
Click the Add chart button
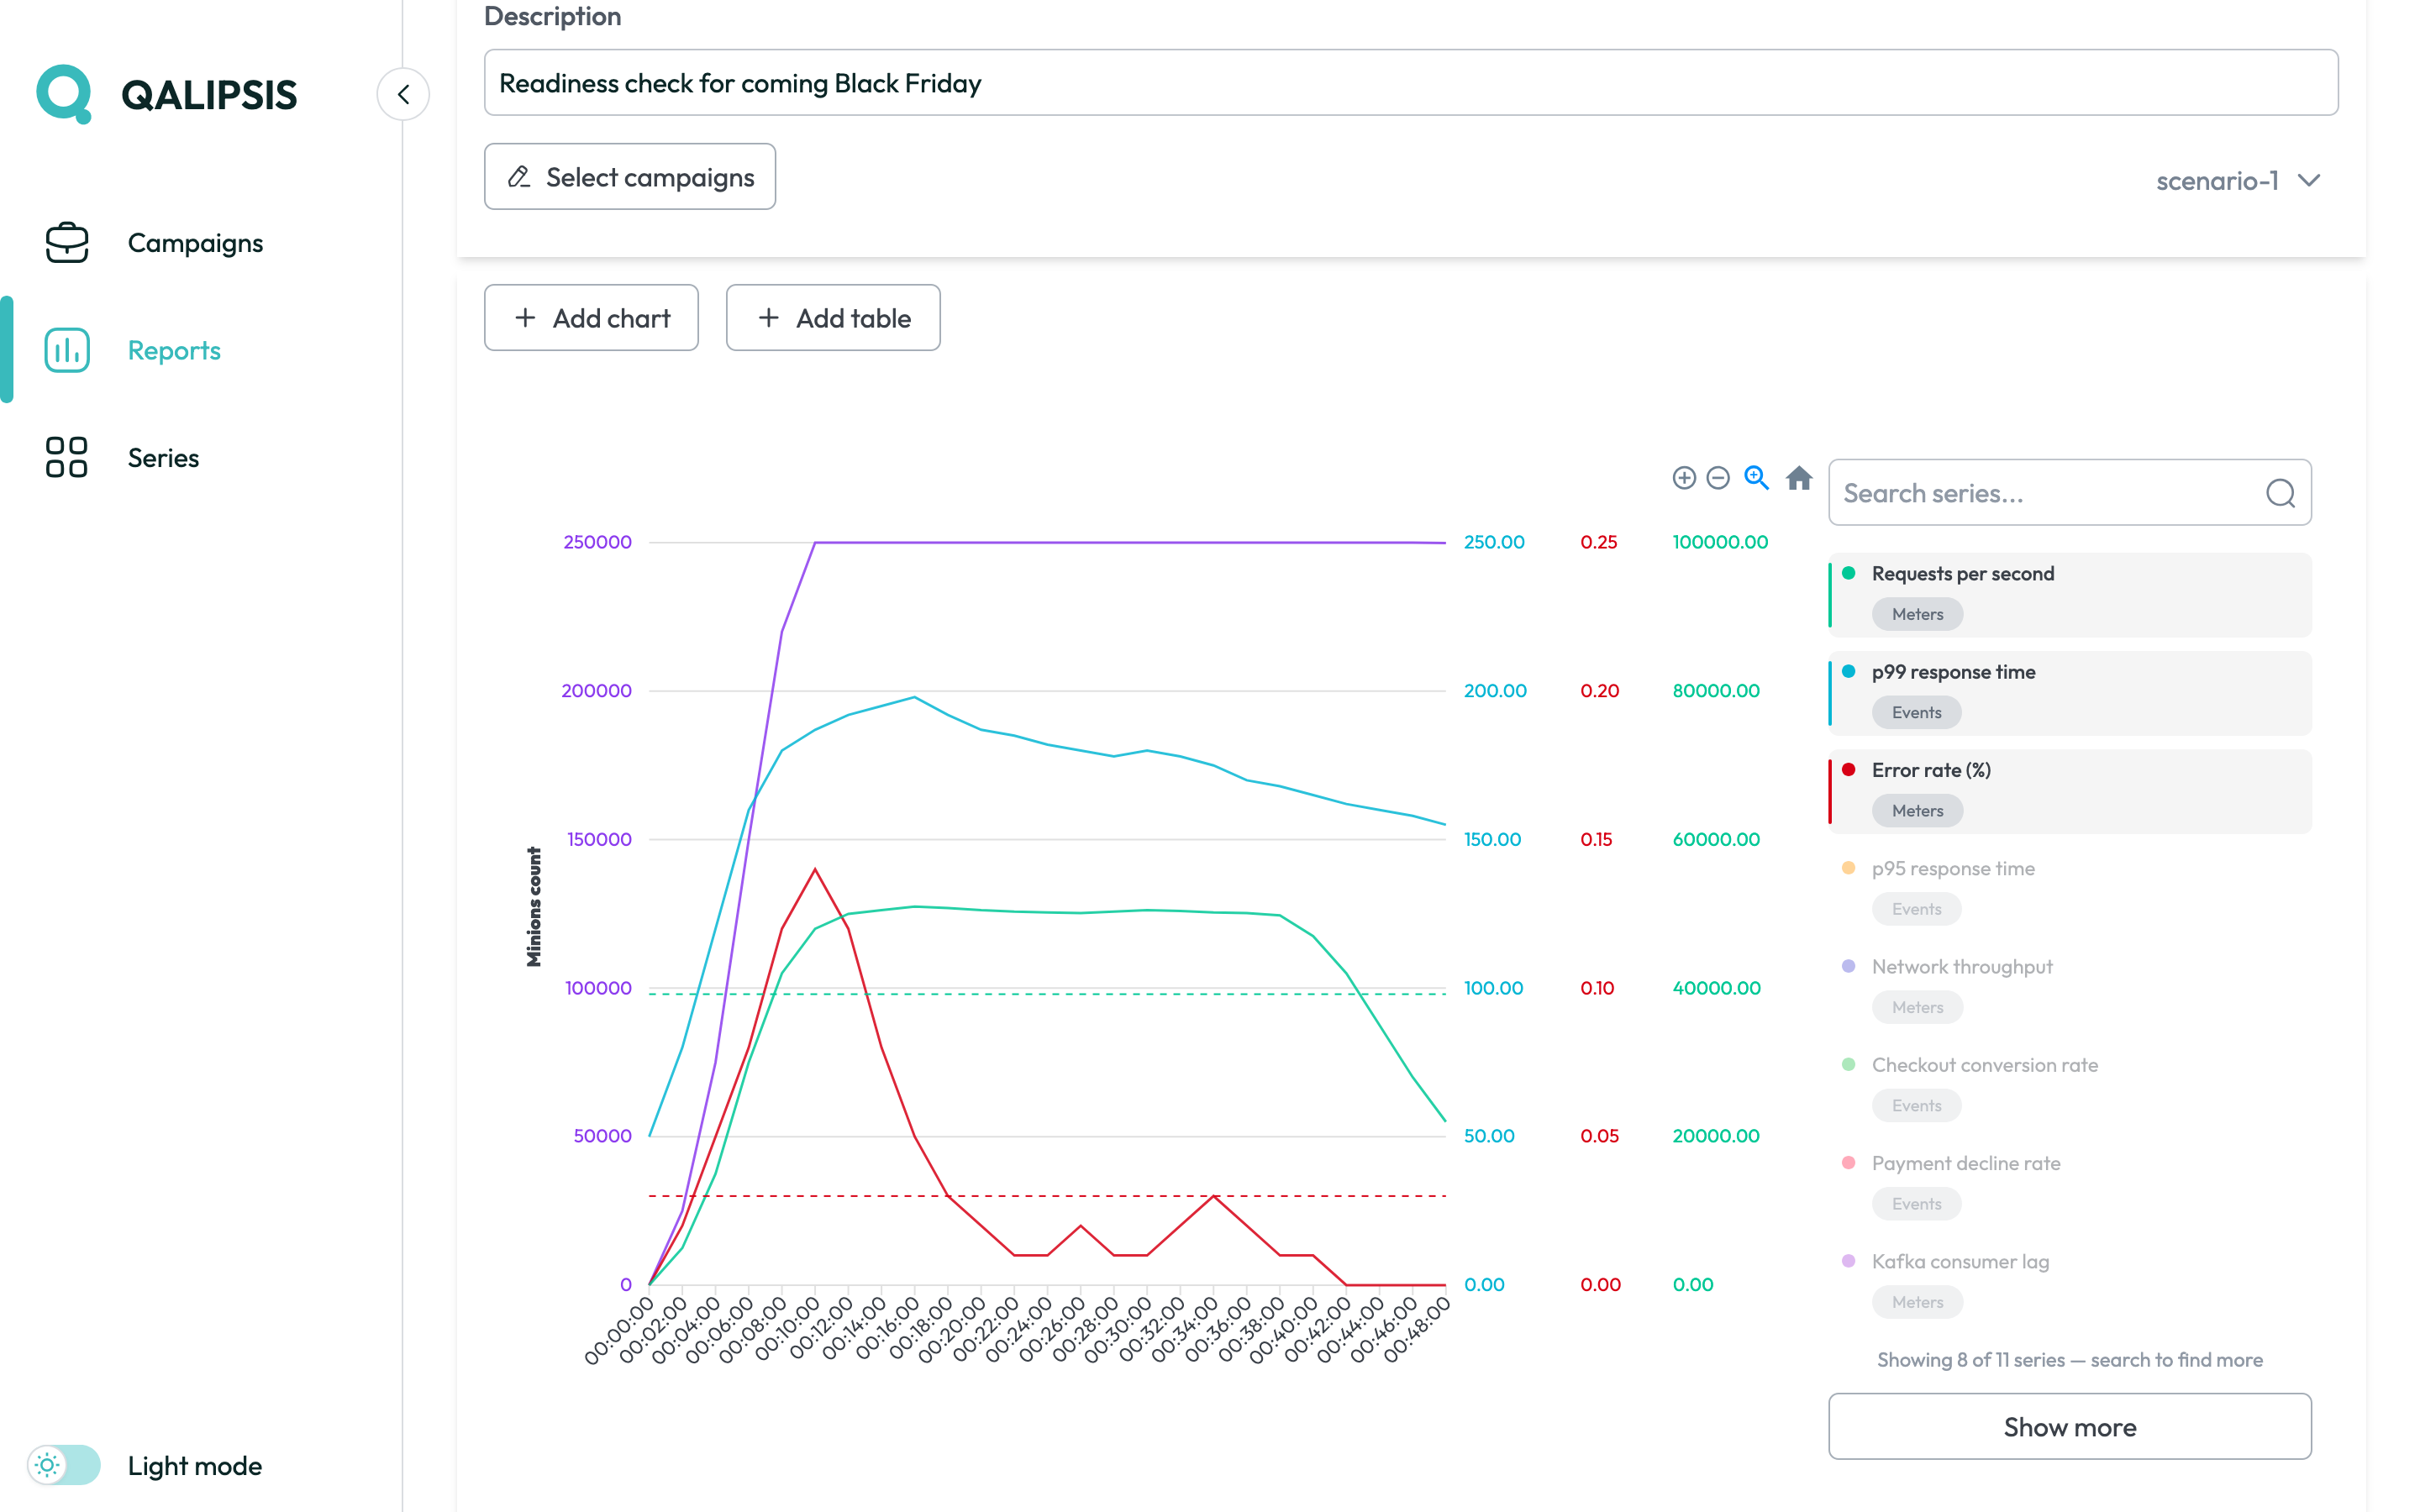tap(591, 318)
